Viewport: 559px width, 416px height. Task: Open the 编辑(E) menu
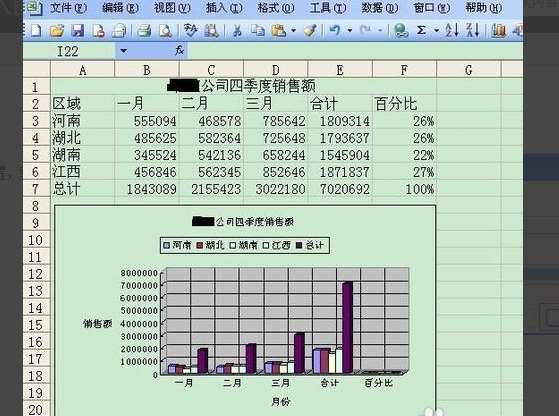click(120, 8)
